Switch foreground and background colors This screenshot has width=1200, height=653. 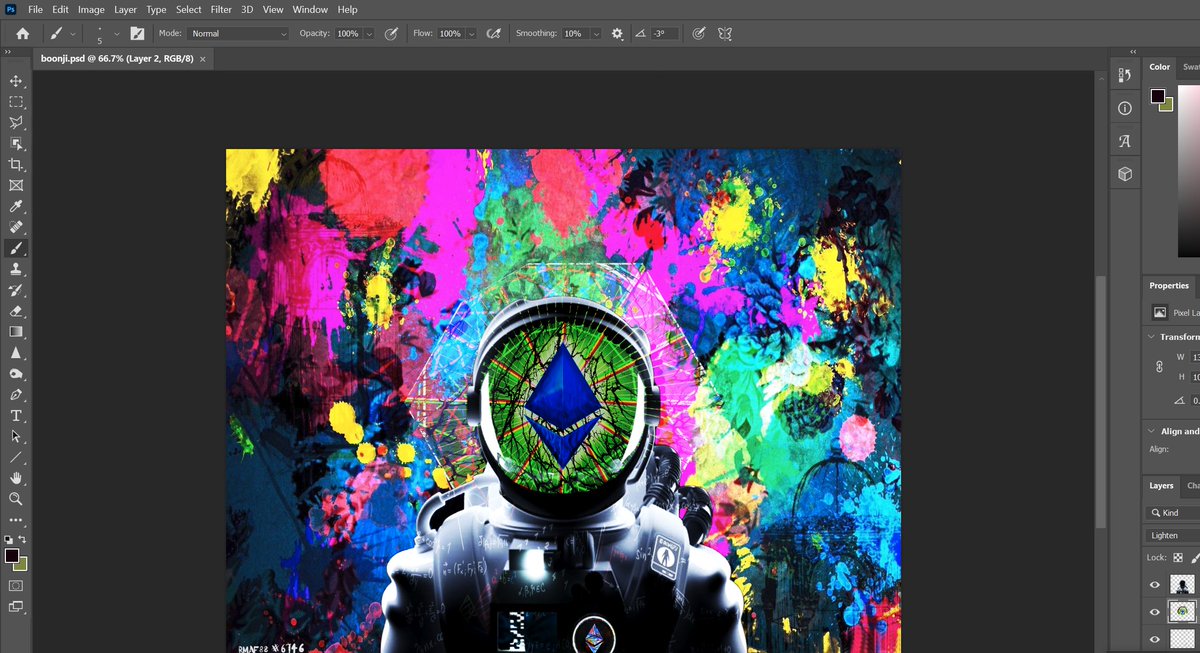22,539
